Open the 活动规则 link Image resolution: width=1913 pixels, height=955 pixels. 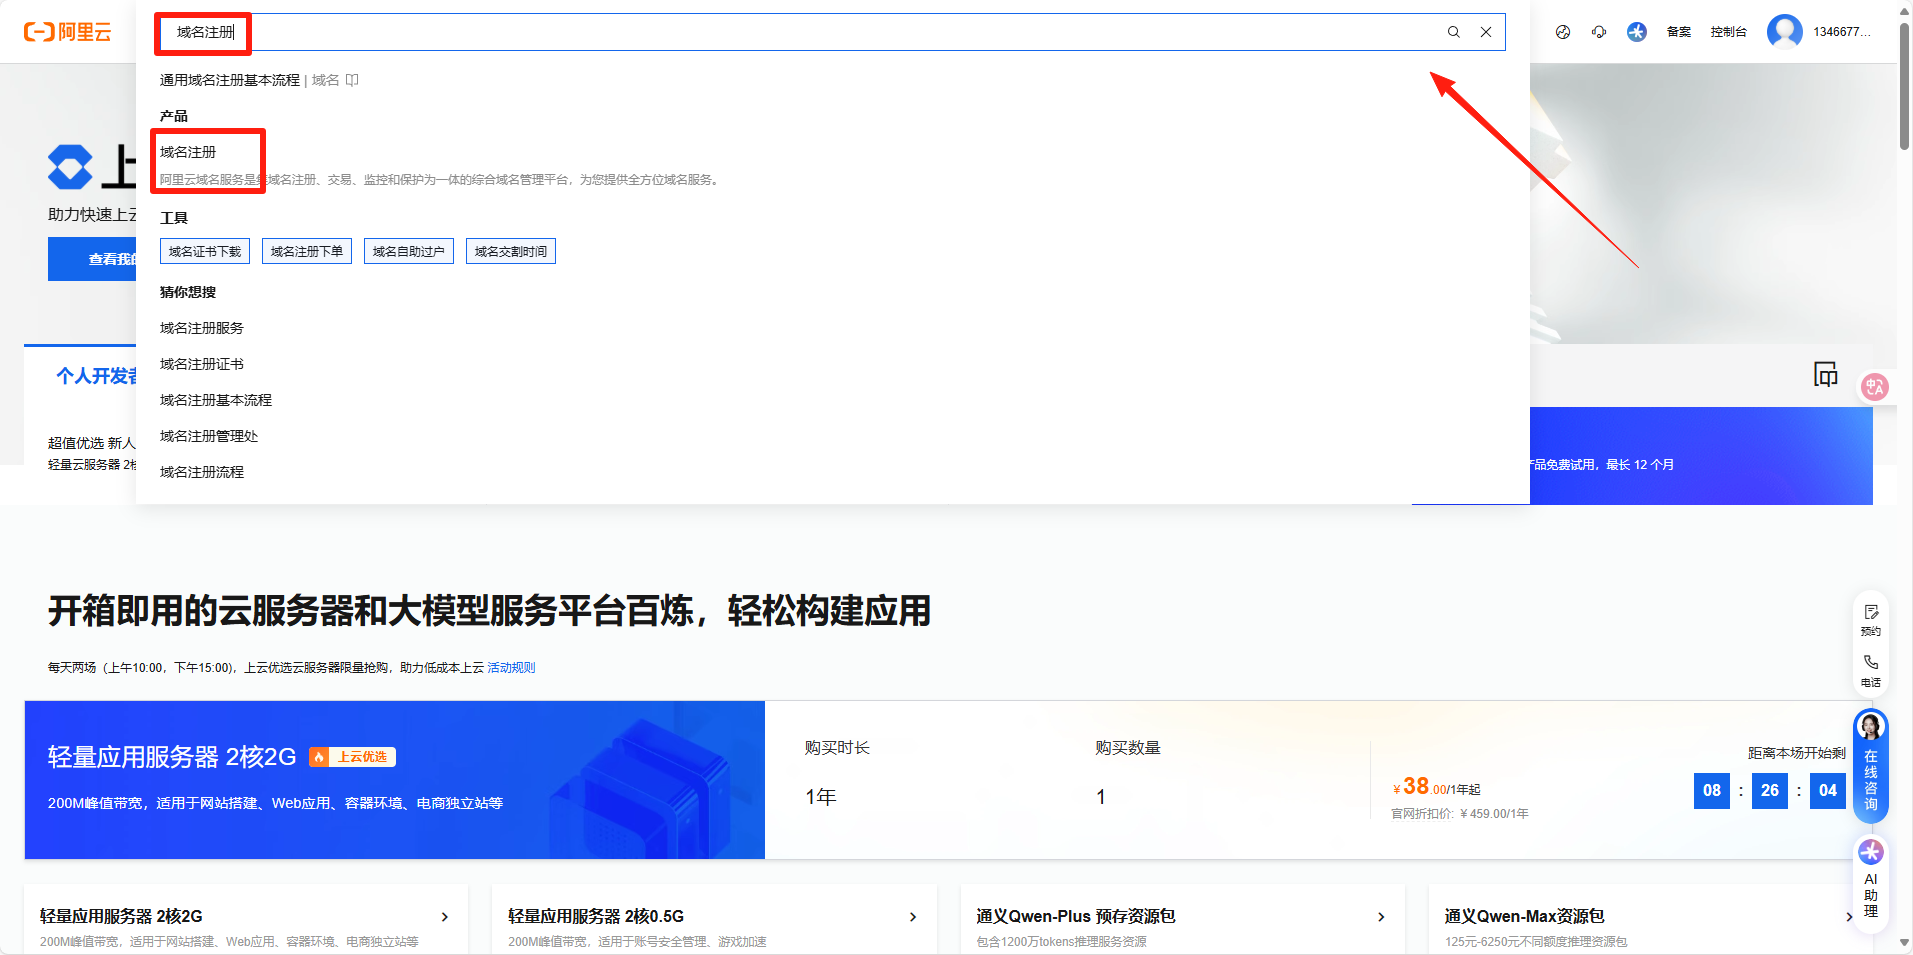pos(511,668)
